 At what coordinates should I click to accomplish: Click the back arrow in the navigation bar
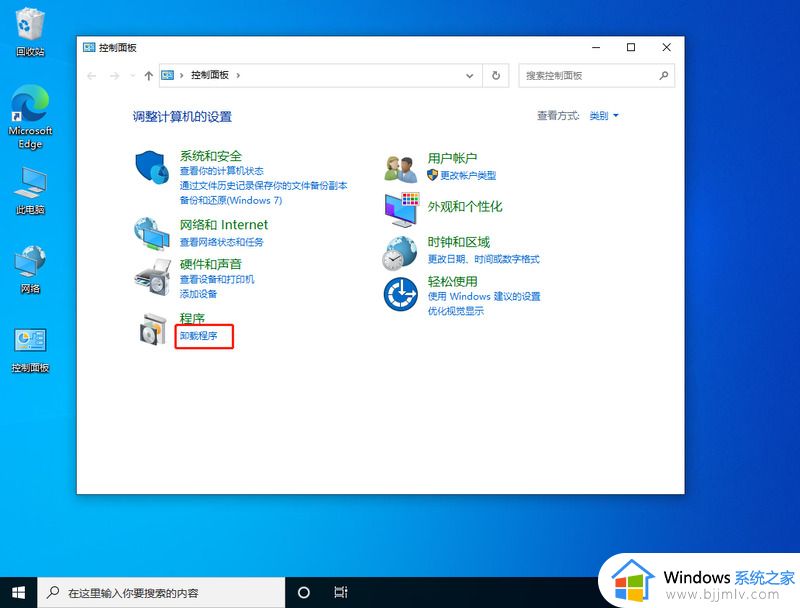92,75
